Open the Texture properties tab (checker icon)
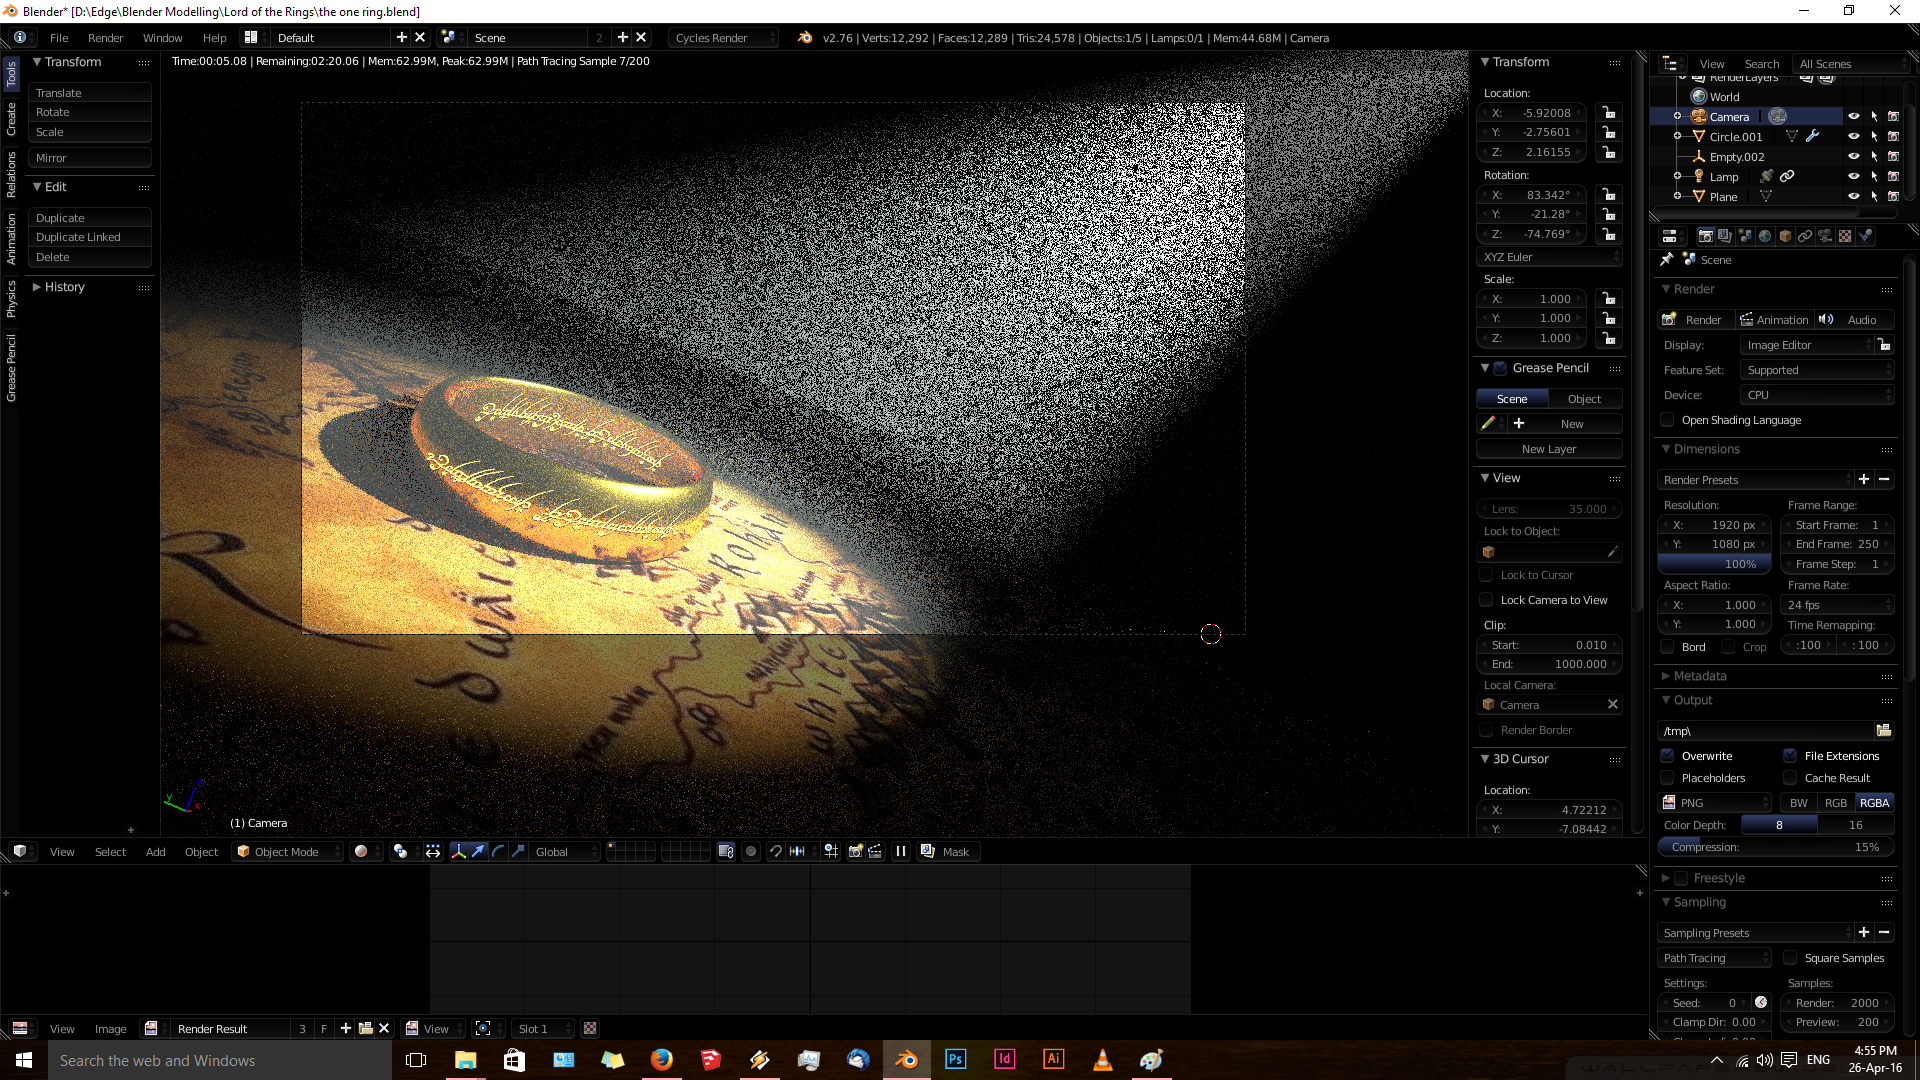 click(1845, 236)
